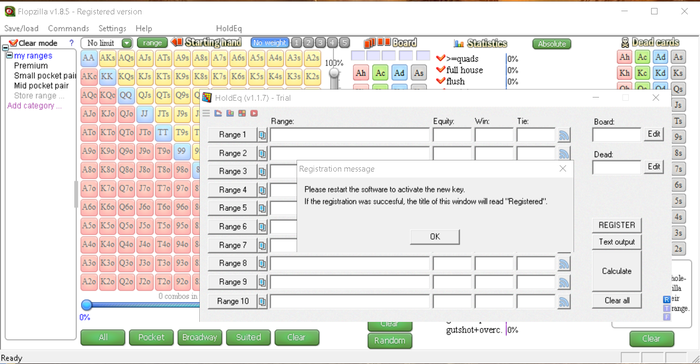The height and width of the screenshot is (364, 700).
Task: Click the vertical 100% weight slider handle
Action: [334, 75]
